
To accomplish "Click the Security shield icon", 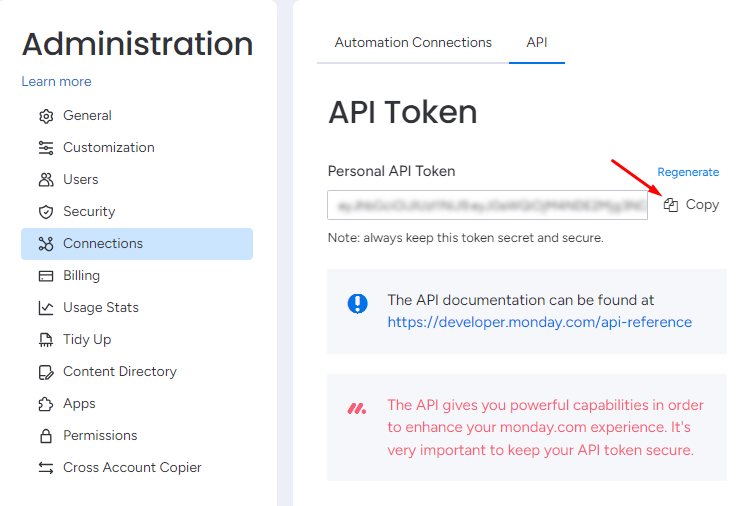I will pyautogui.click(x=45, y=212).
